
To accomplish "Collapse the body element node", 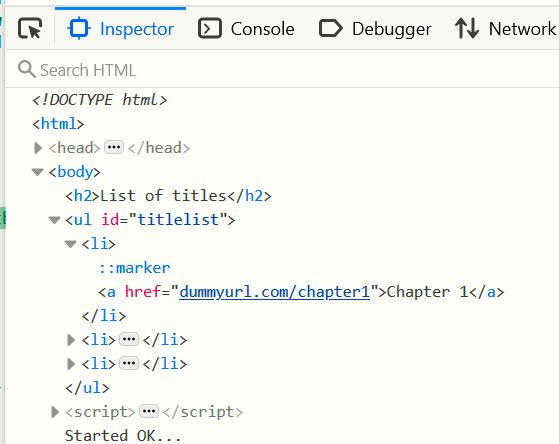I will tap(37, 172).
